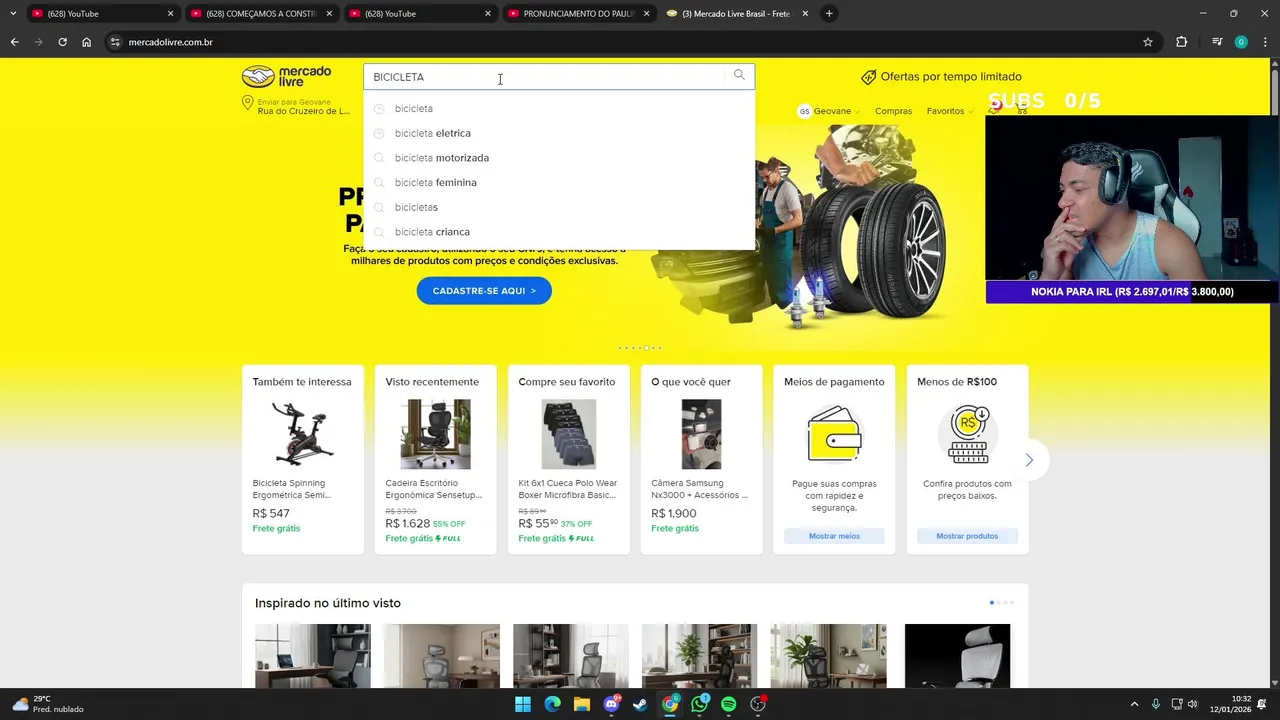Open volume control in system tray
Screen dimensions: 1280x720
click(x=1192, y=704)
